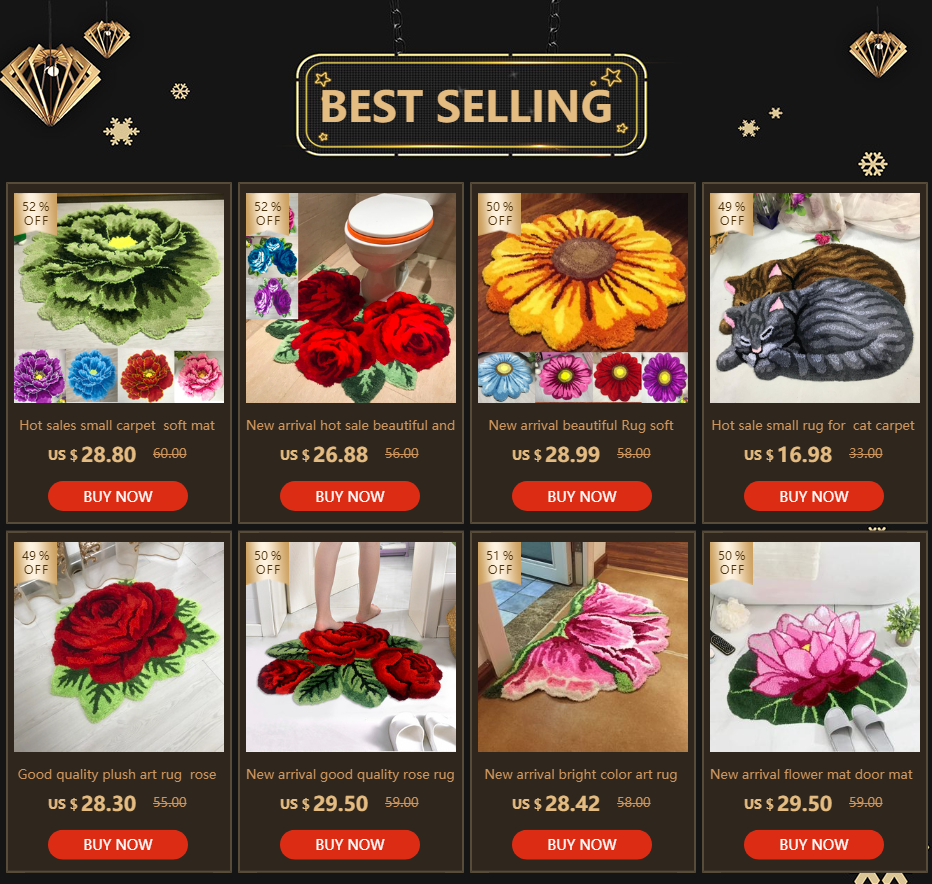Click the 52% OFF badge on peony carpet
The image size is (932, 884).
36,213
